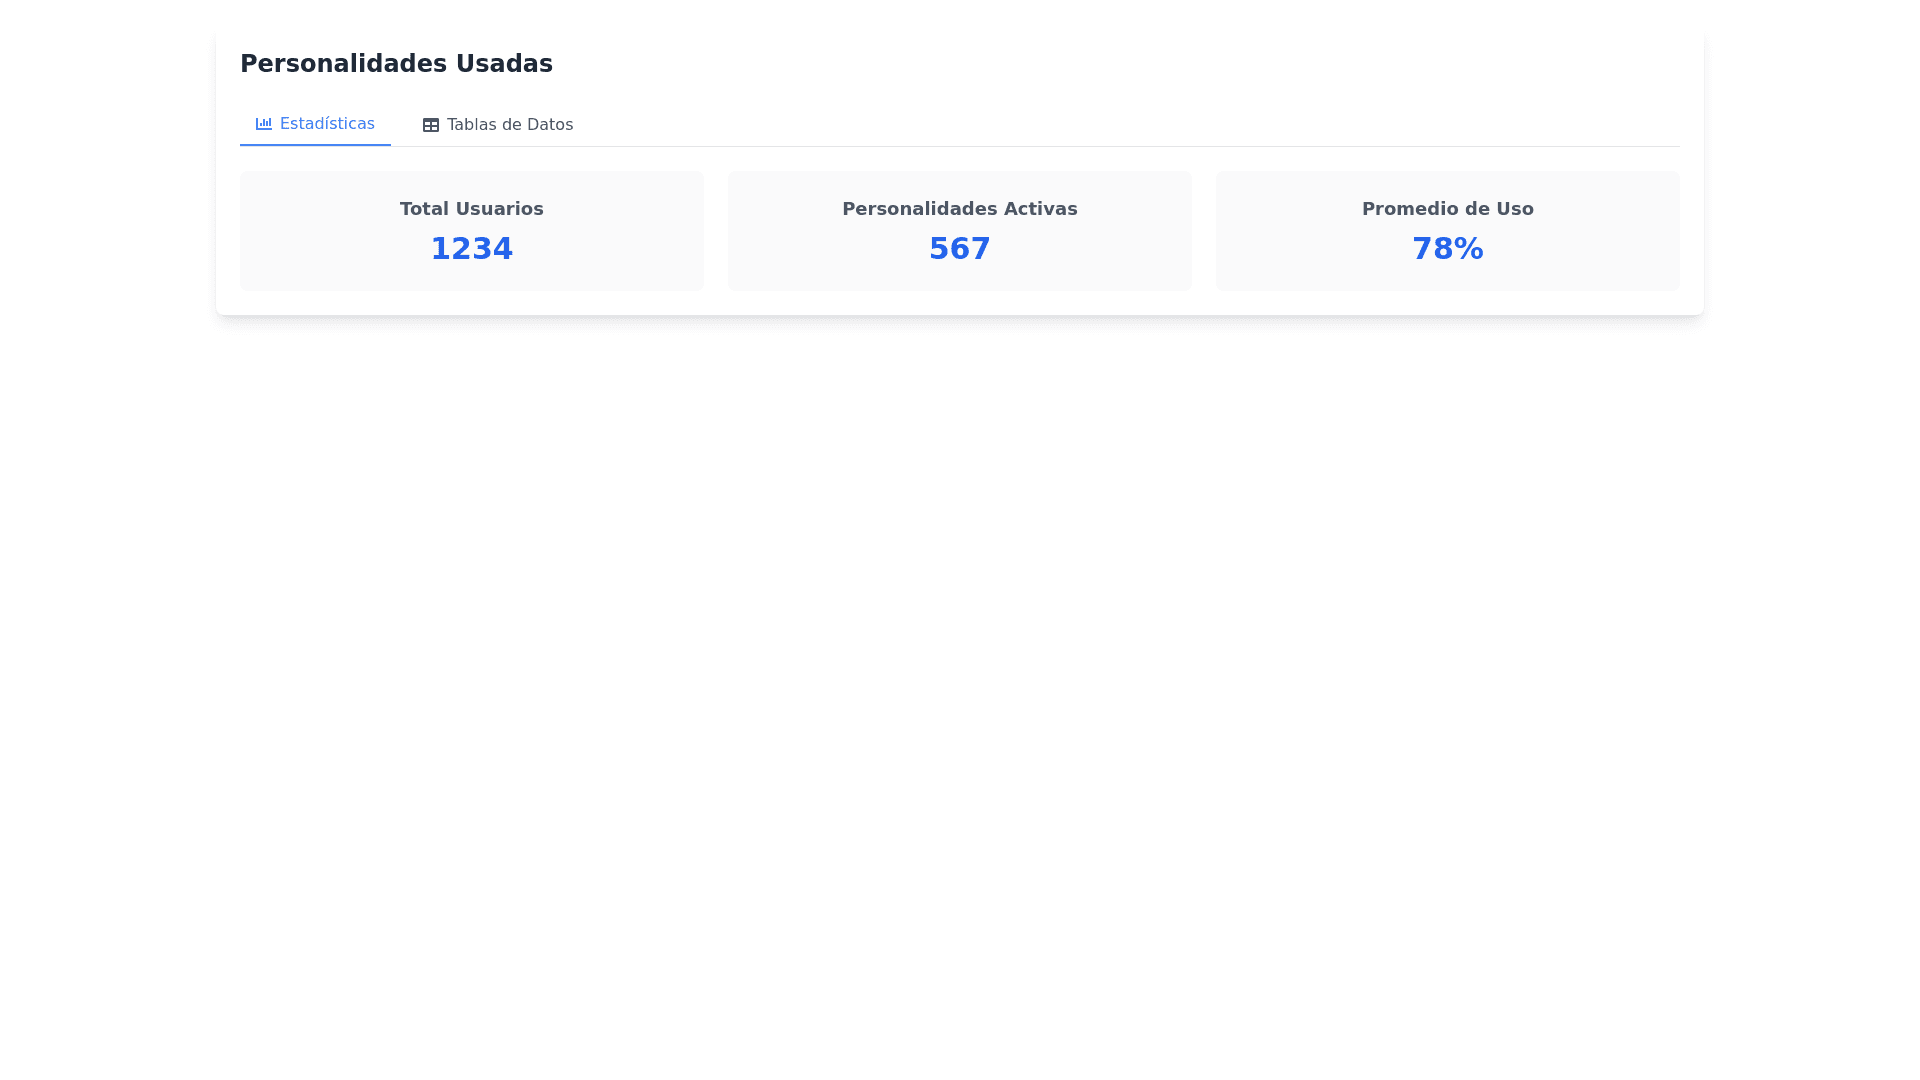
Task: Click the bar chart icon beside Estadísticas
Action: coord(263,124)
